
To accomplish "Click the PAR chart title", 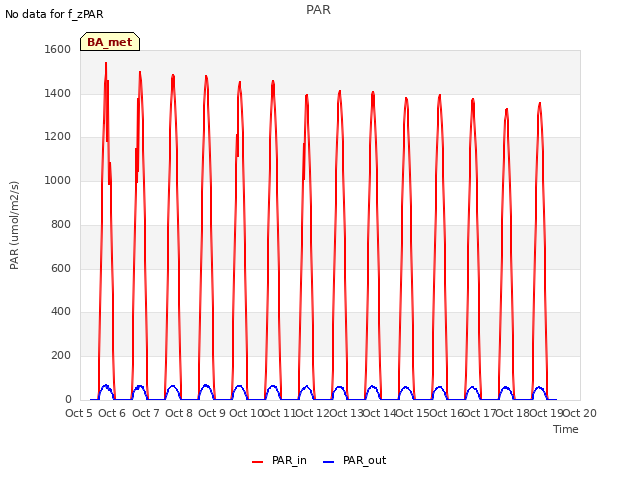I will (318, 10).
